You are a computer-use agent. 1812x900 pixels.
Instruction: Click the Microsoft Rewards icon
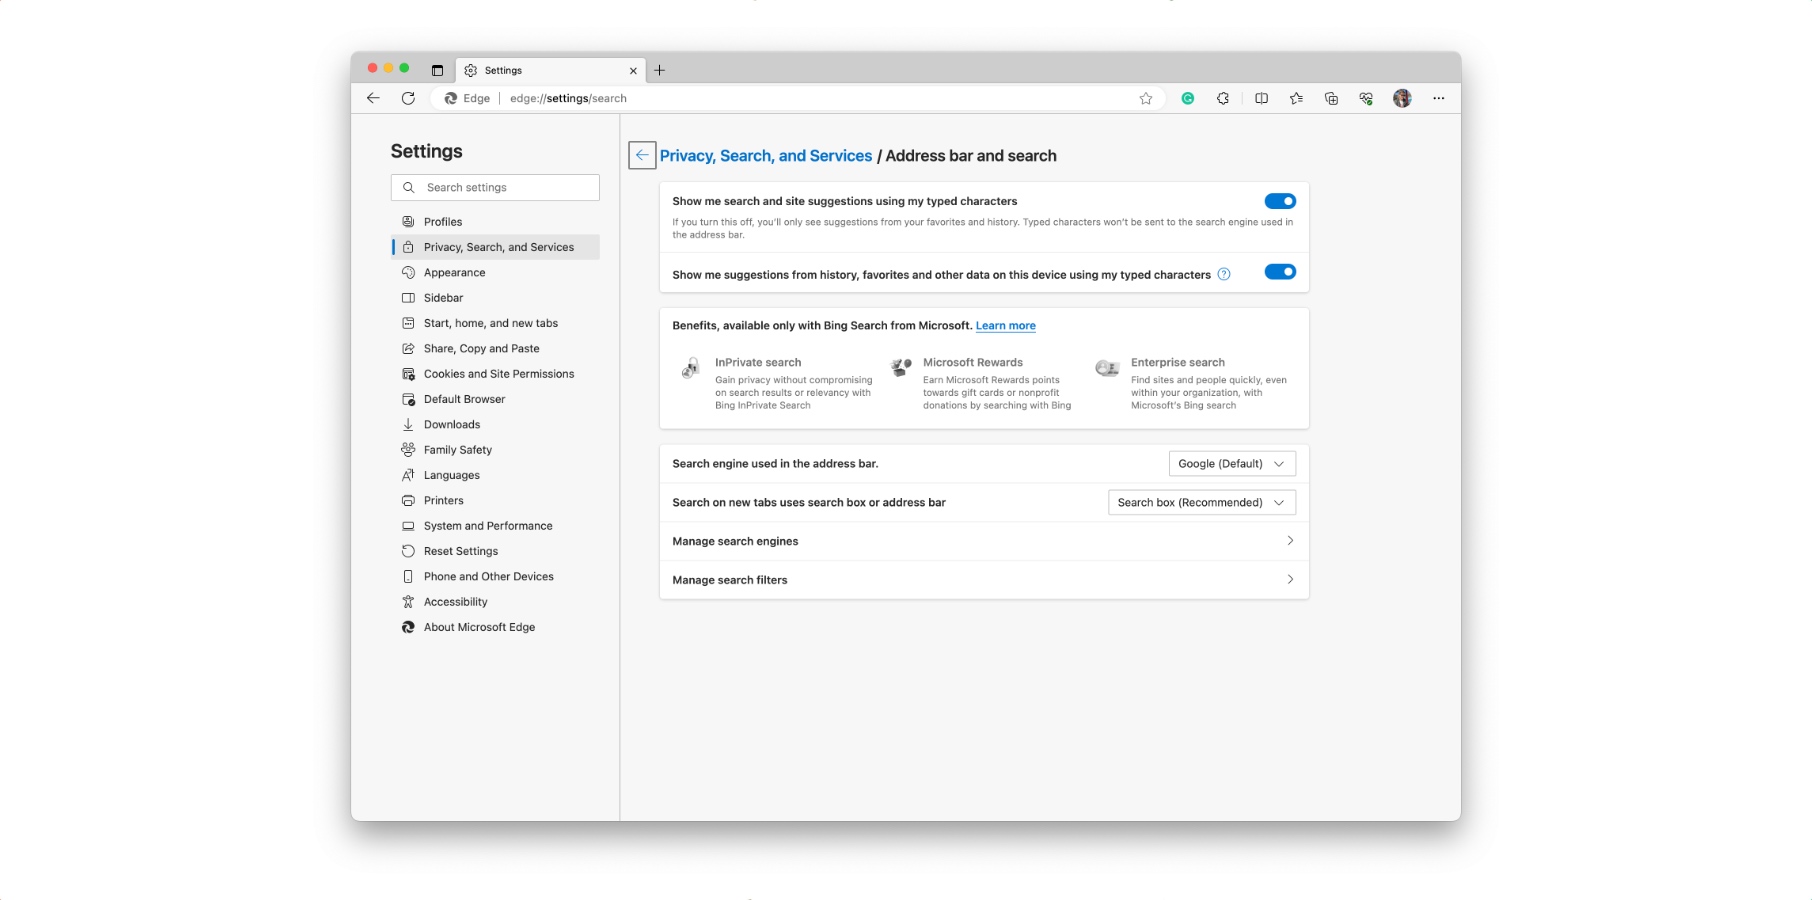click(x=901, y=367)
